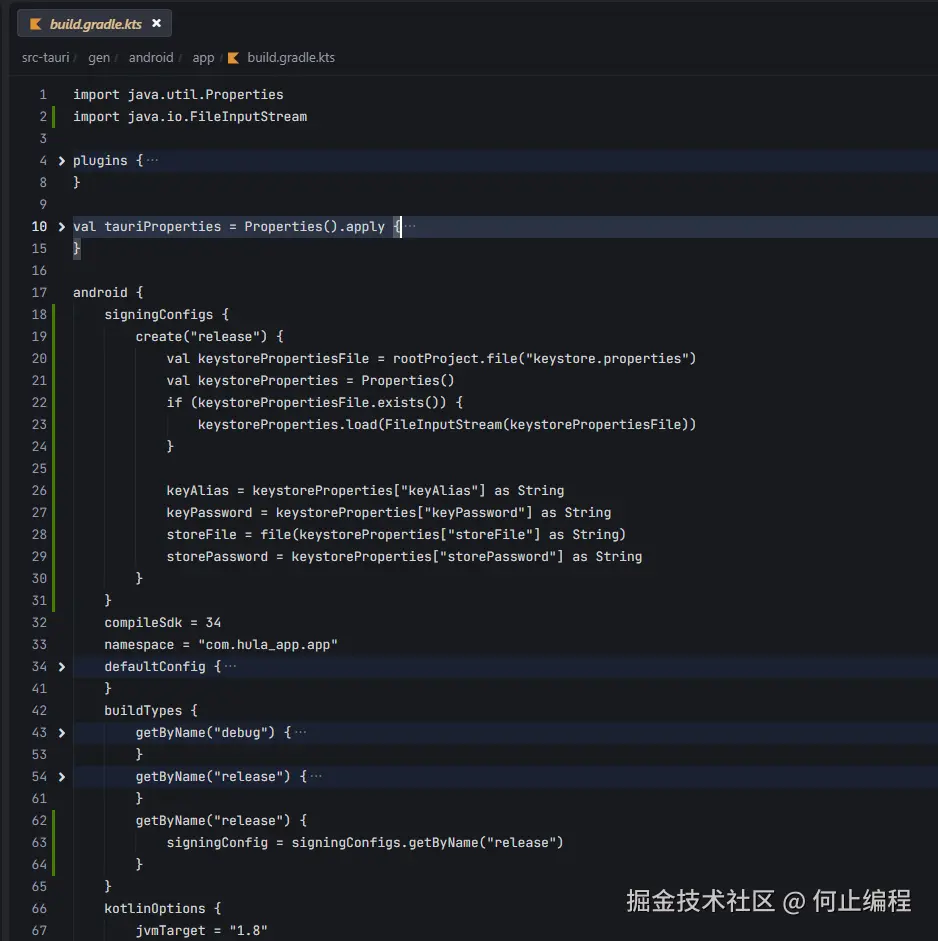Click the Kotlin icon in the breadcrumb
The image size is (938, 941).
[x=233, y=58]
